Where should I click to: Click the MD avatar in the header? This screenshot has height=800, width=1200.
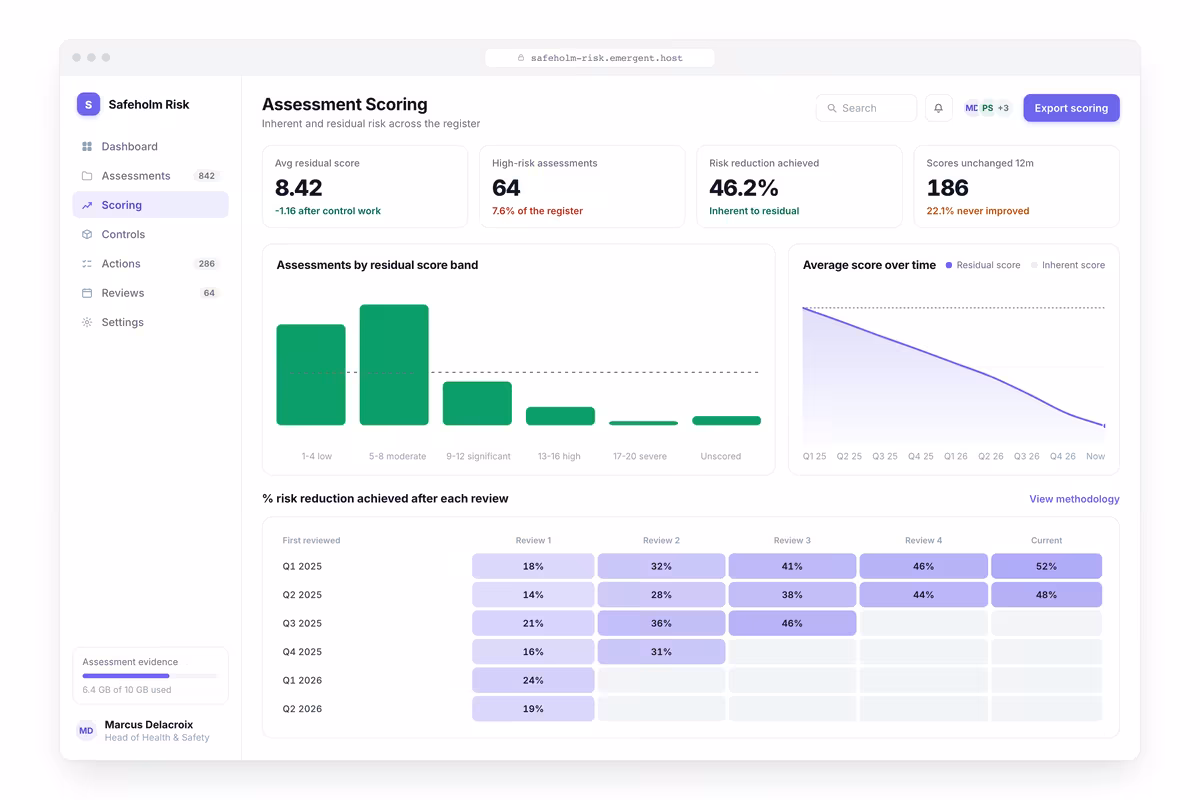971,108
